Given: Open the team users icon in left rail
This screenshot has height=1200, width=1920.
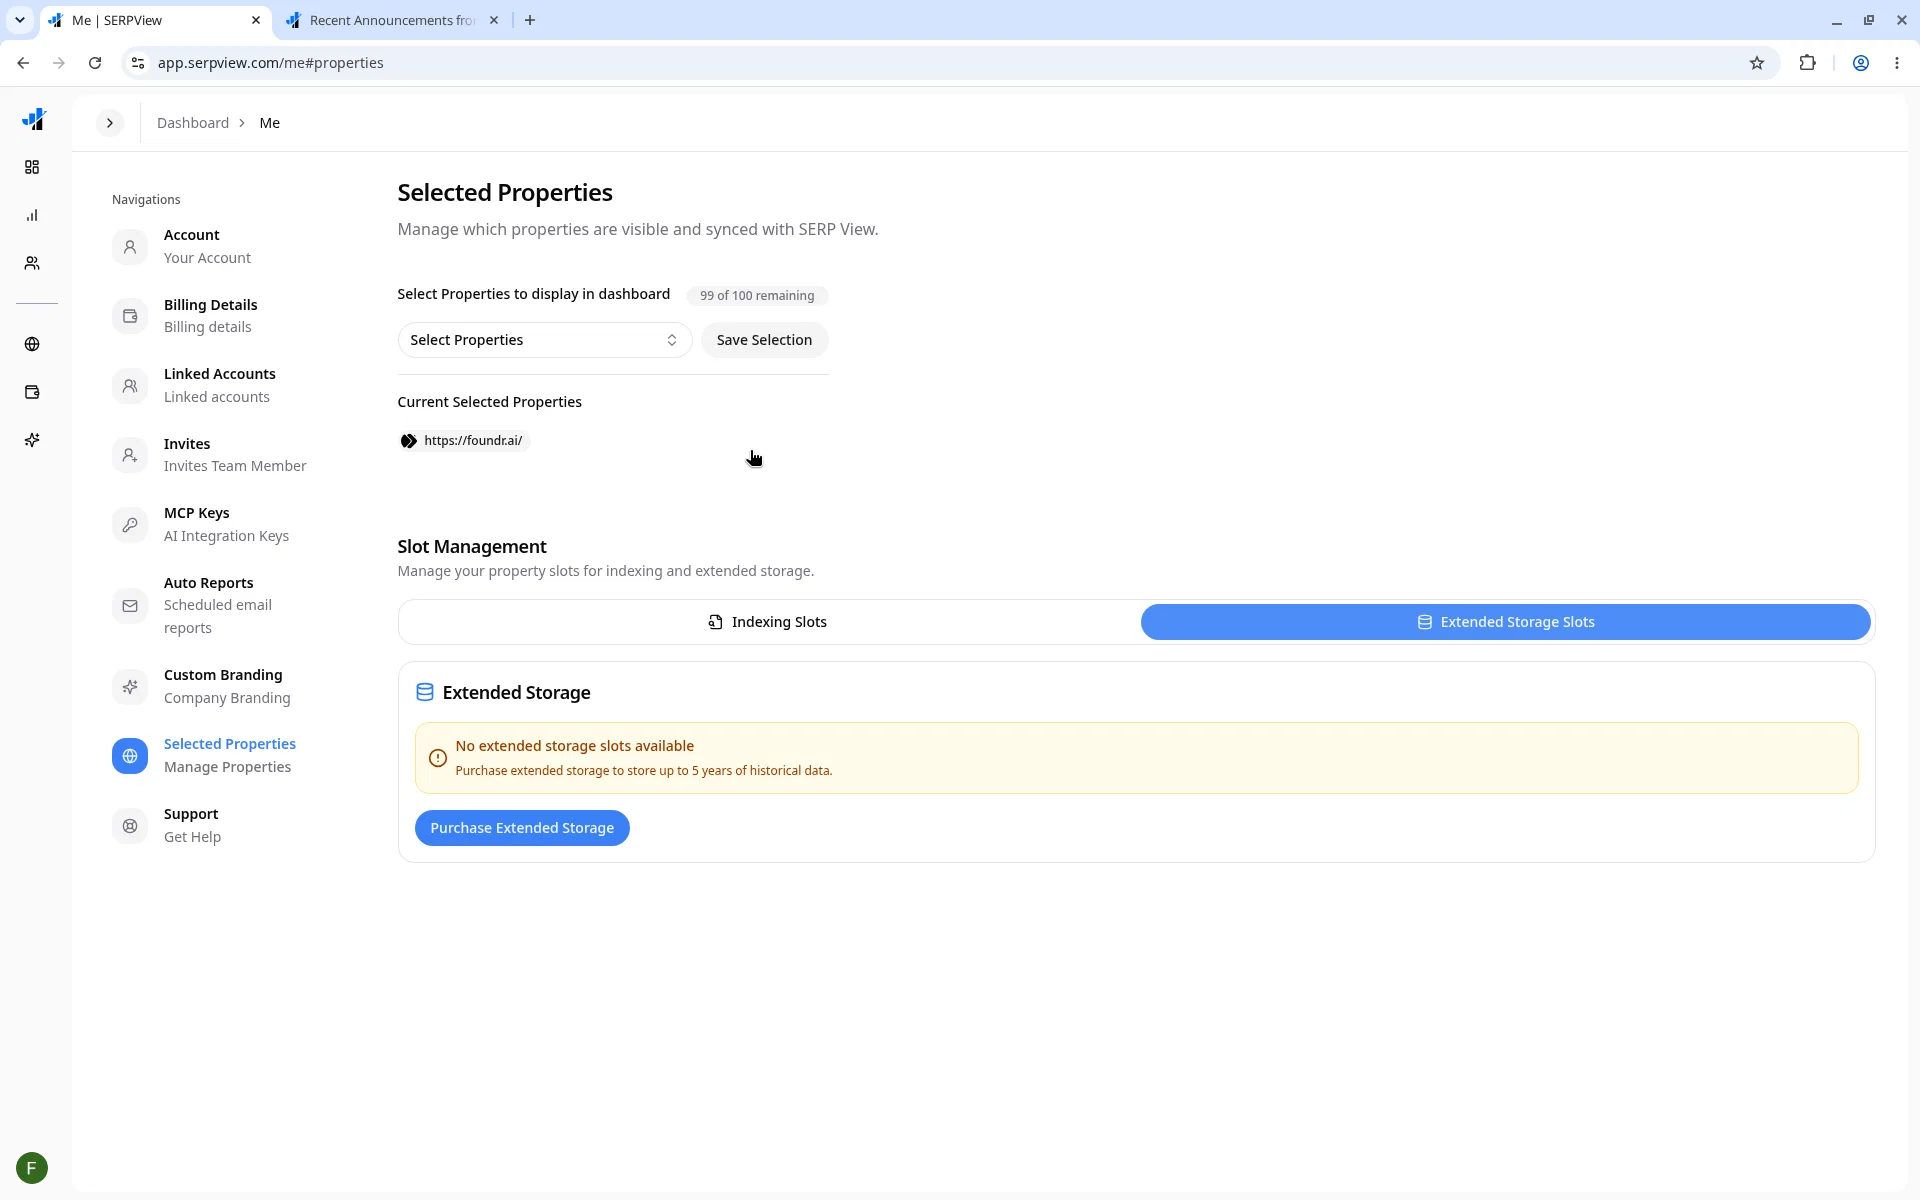Looking at the screenshot, I should tap(32, 263).
